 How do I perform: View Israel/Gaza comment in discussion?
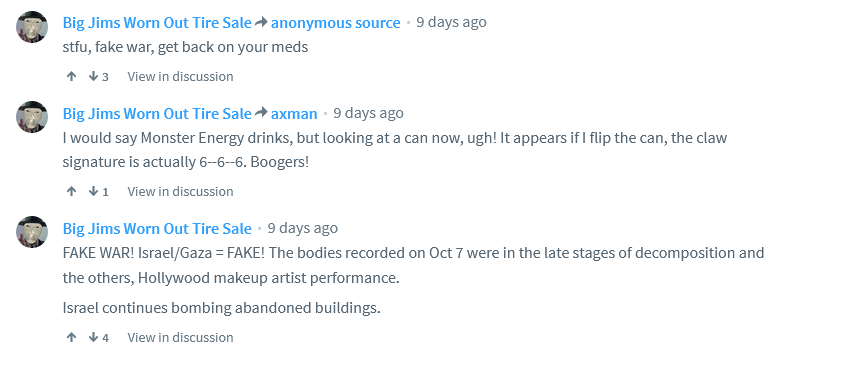point(180,337)
